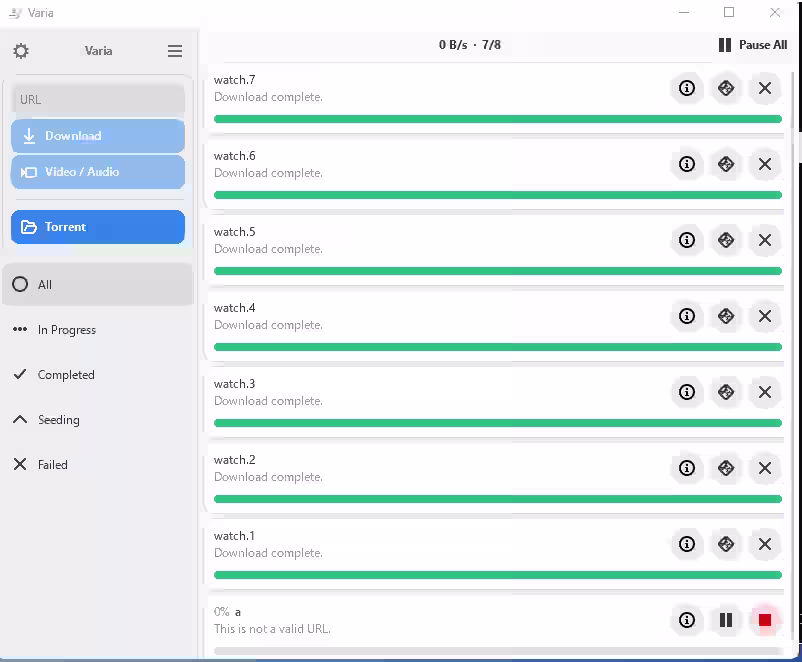Switch to the Completed filter

(x=98, y=375)
